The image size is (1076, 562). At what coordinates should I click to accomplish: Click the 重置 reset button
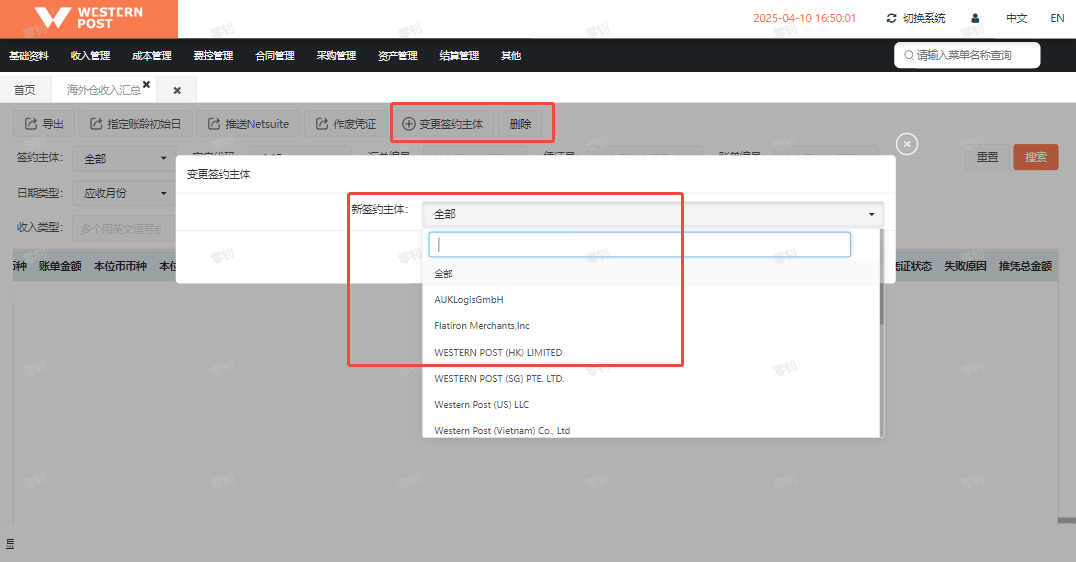pos(987,157)
